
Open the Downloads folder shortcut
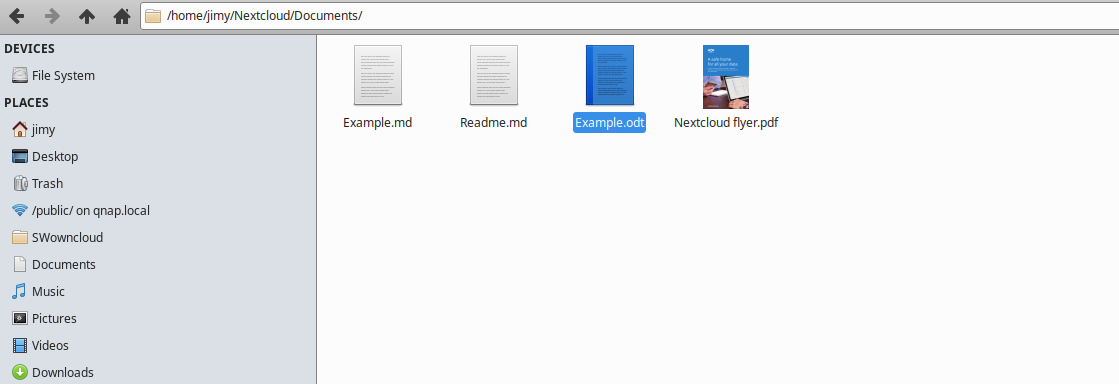point(158,373)
